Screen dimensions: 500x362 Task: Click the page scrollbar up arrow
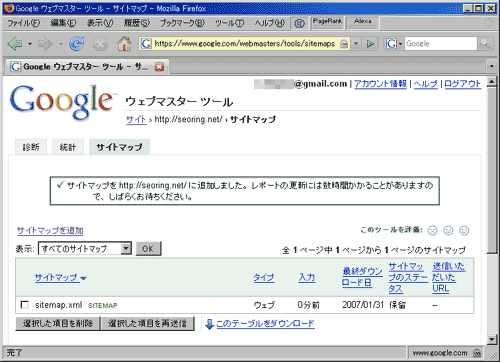pyautogui.click(x=492, y=82)
